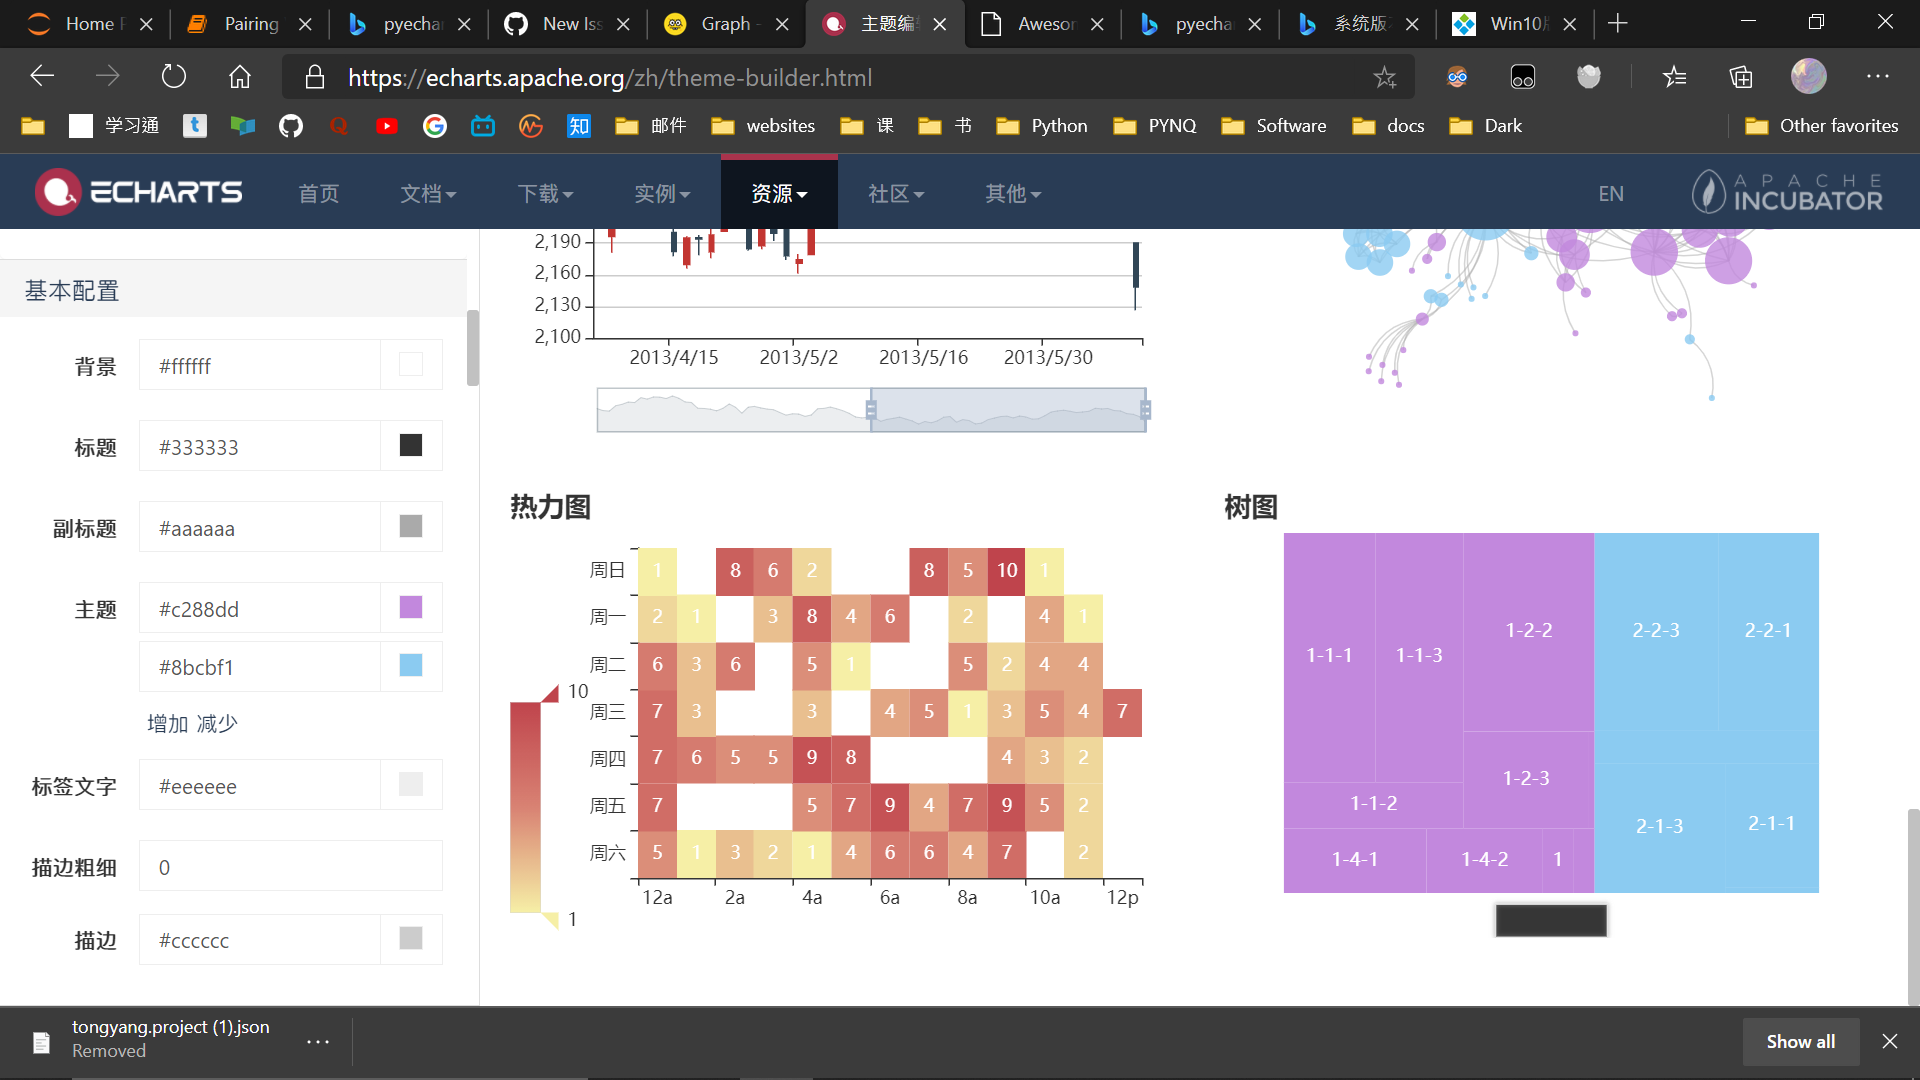Screen dimensions: 1920x1080
Task: Switch to the Graph browser tab
Action: [723, 23]
